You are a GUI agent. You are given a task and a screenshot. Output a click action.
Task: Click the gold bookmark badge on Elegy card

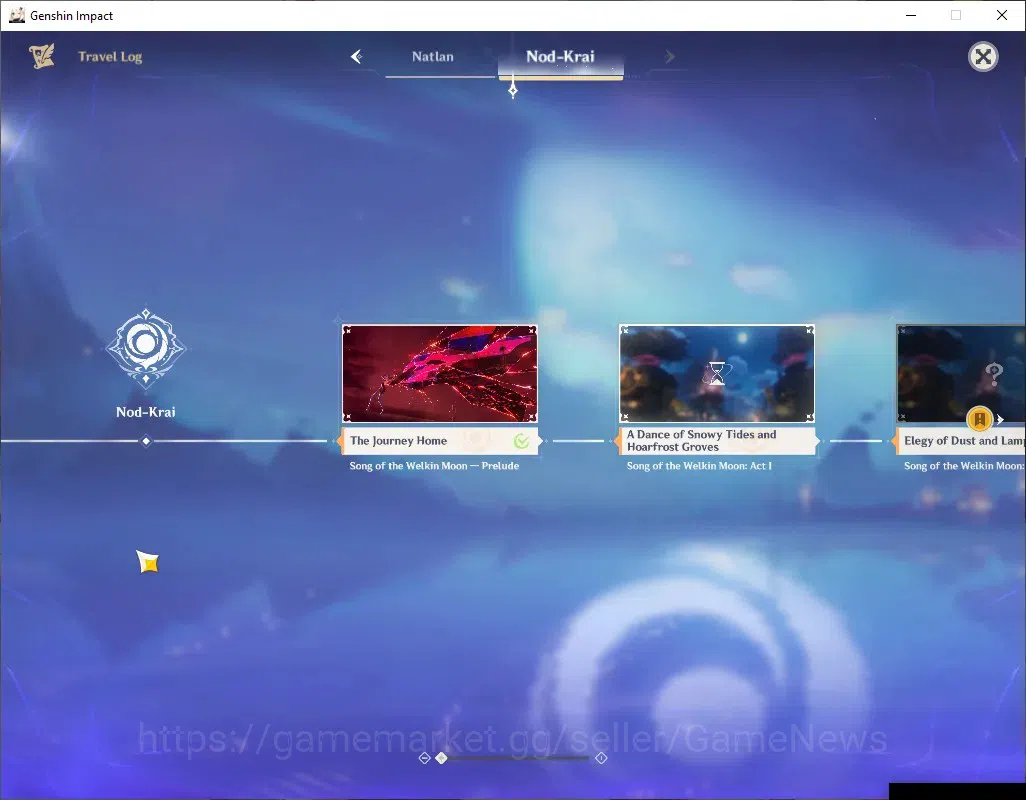[980, 419]
